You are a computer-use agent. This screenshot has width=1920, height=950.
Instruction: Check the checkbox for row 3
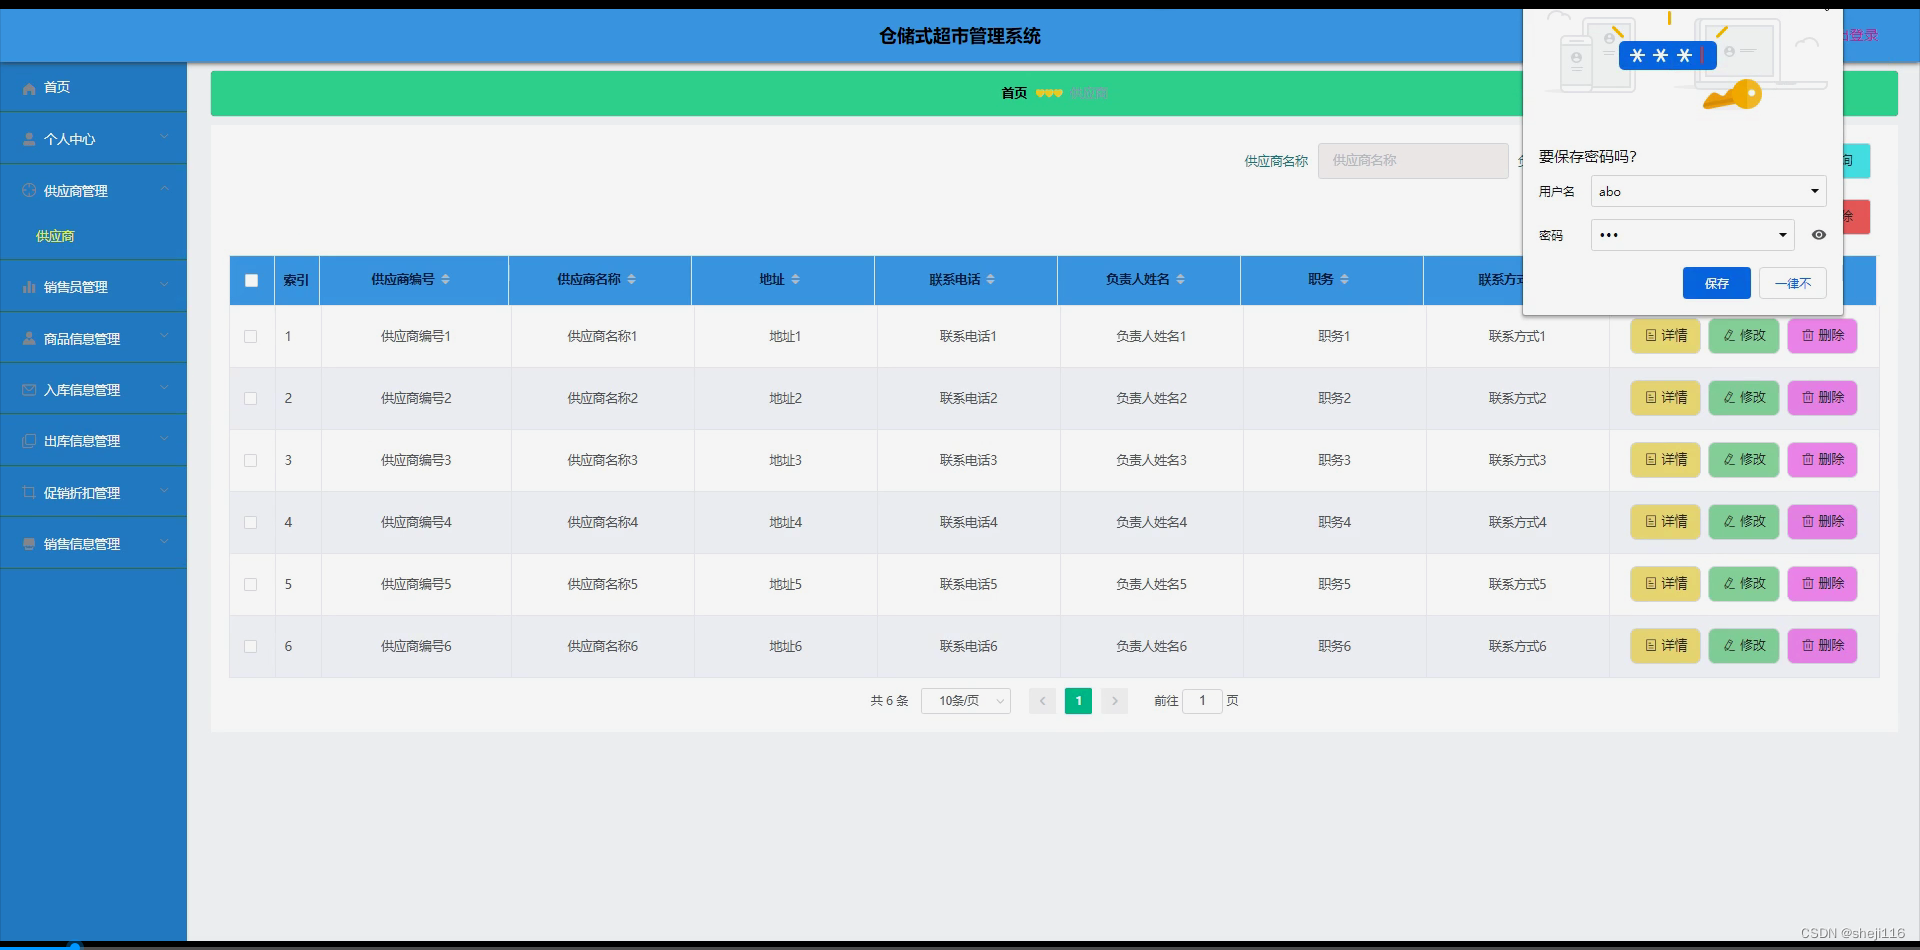coord(251,460)
